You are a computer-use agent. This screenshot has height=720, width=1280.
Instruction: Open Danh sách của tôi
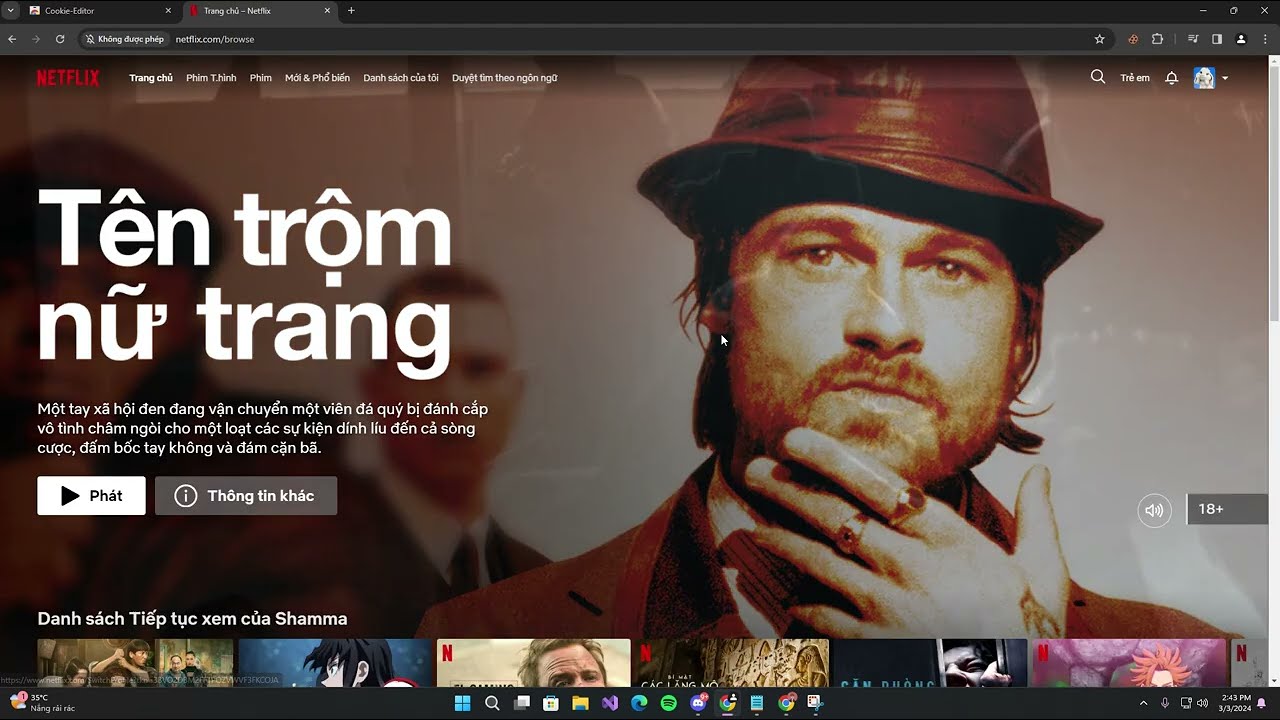point(401,78)
